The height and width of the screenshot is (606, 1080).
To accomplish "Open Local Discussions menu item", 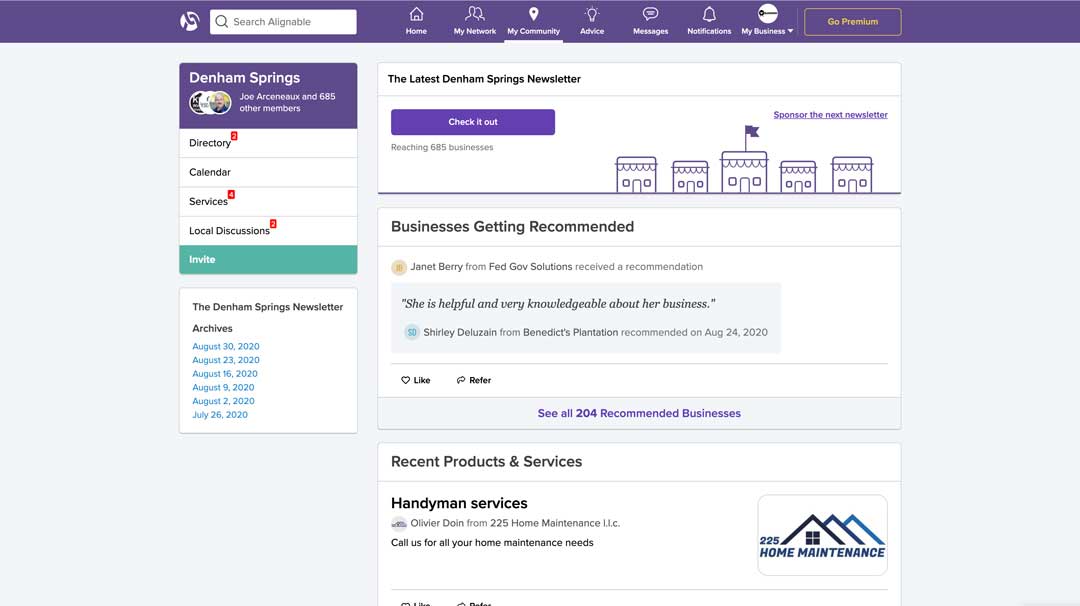I will 268,231.
